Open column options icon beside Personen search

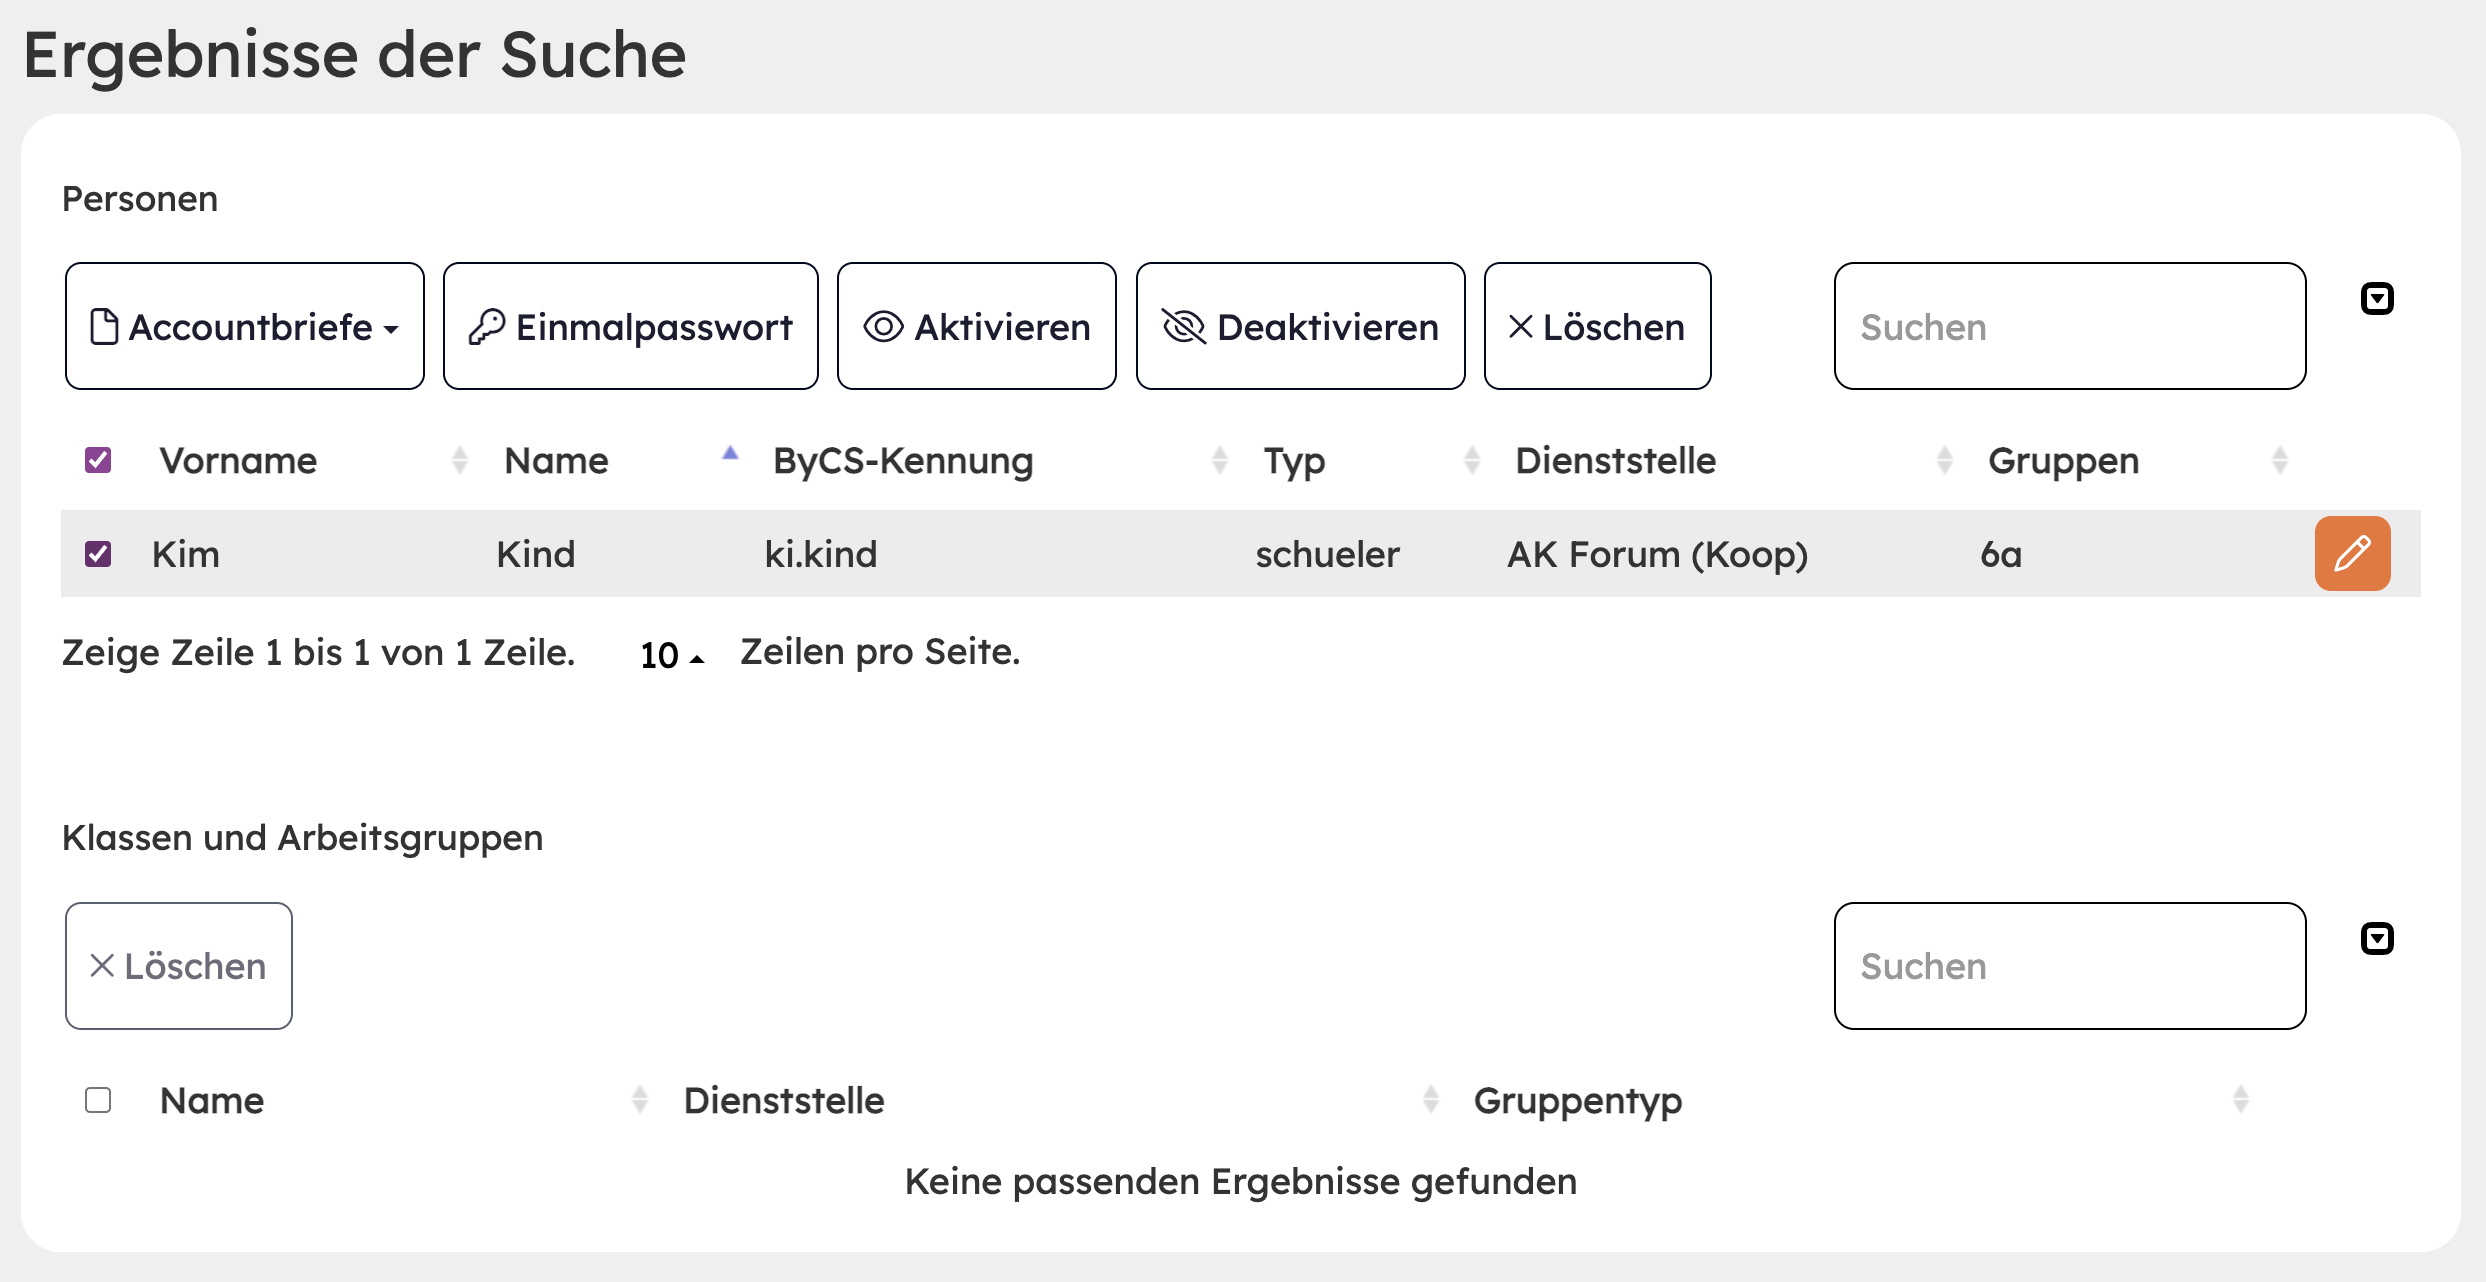coord(2377,298)
